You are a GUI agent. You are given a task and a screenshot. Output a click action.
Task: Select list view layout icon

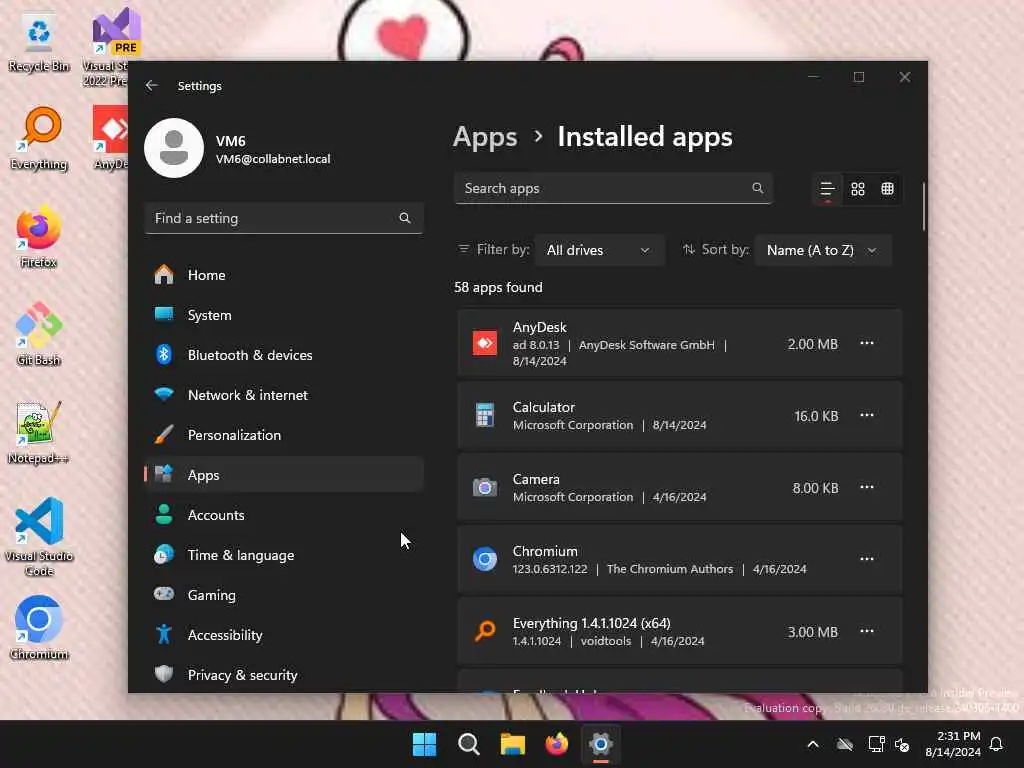pyautogui.click(x=827, y=189)
